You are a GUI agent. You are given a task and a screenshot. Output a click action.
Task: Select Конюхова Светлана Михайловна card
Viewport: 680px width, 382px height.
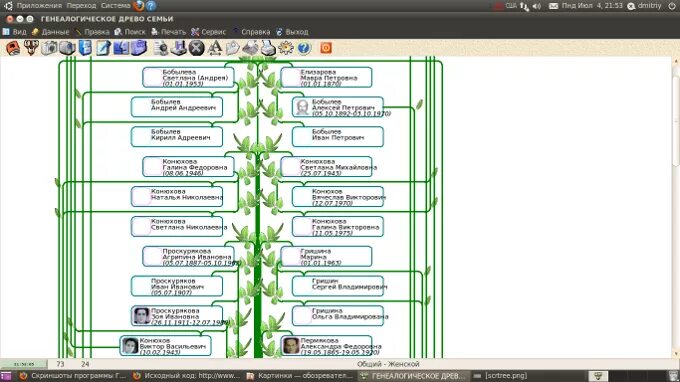(x=326, y=167)
